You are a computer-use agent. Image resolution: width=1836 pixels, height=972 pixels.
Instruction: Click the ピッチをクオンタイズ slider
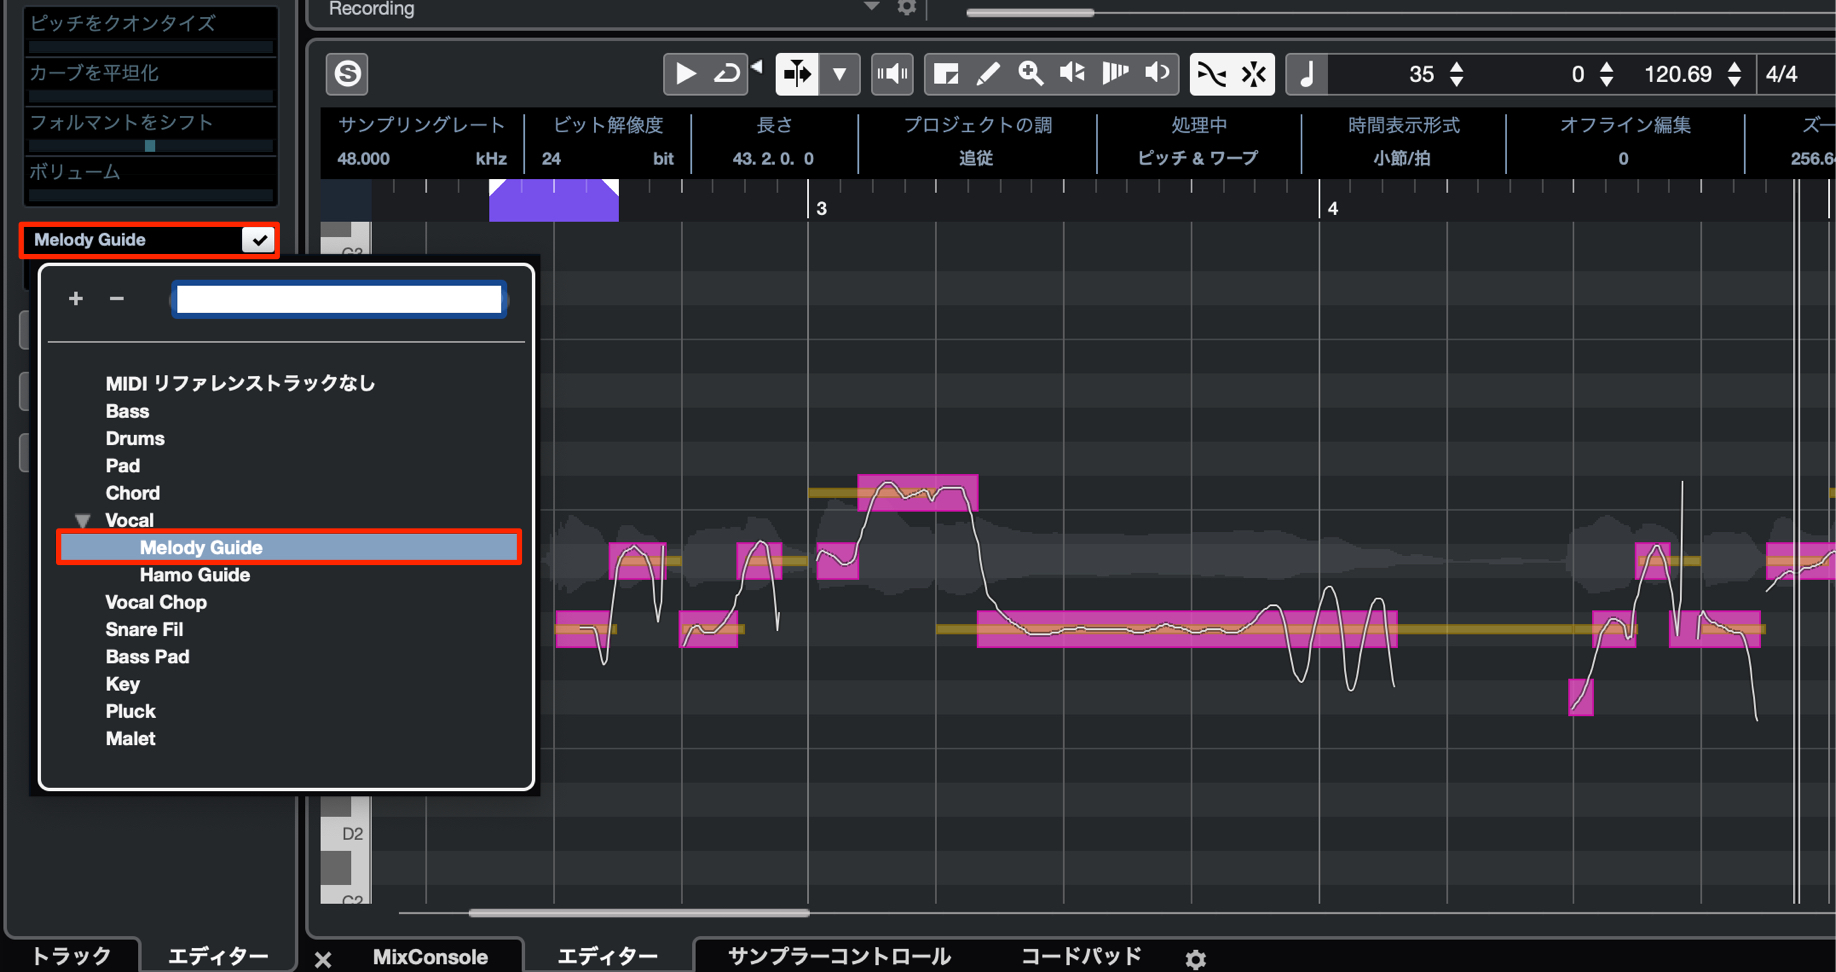(151, 46)
